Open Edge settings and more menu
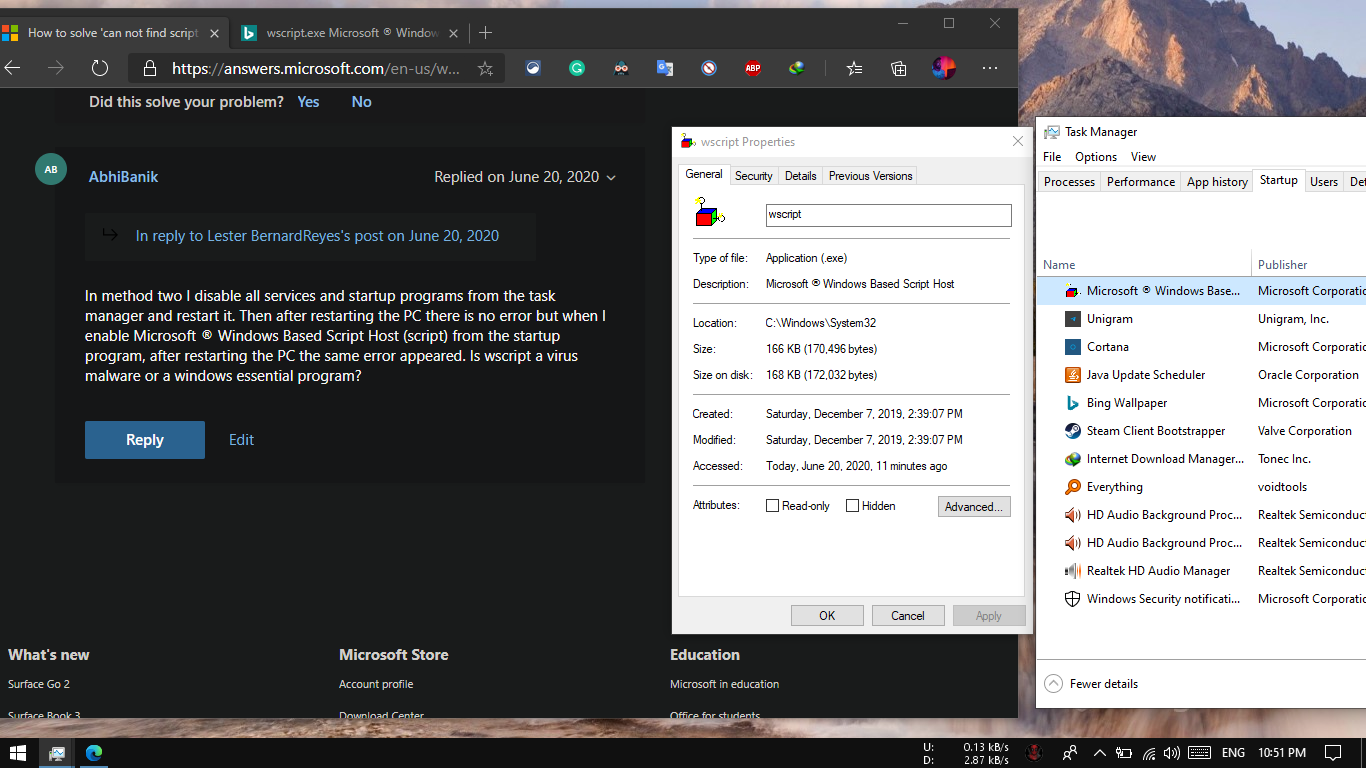The width and height of the screenshot is (1366, 768). tap(990, 68)
